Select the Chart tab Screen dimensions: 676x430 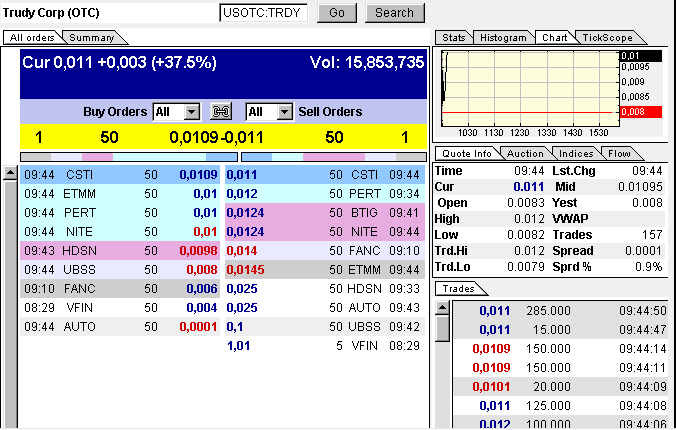[555, 38]
